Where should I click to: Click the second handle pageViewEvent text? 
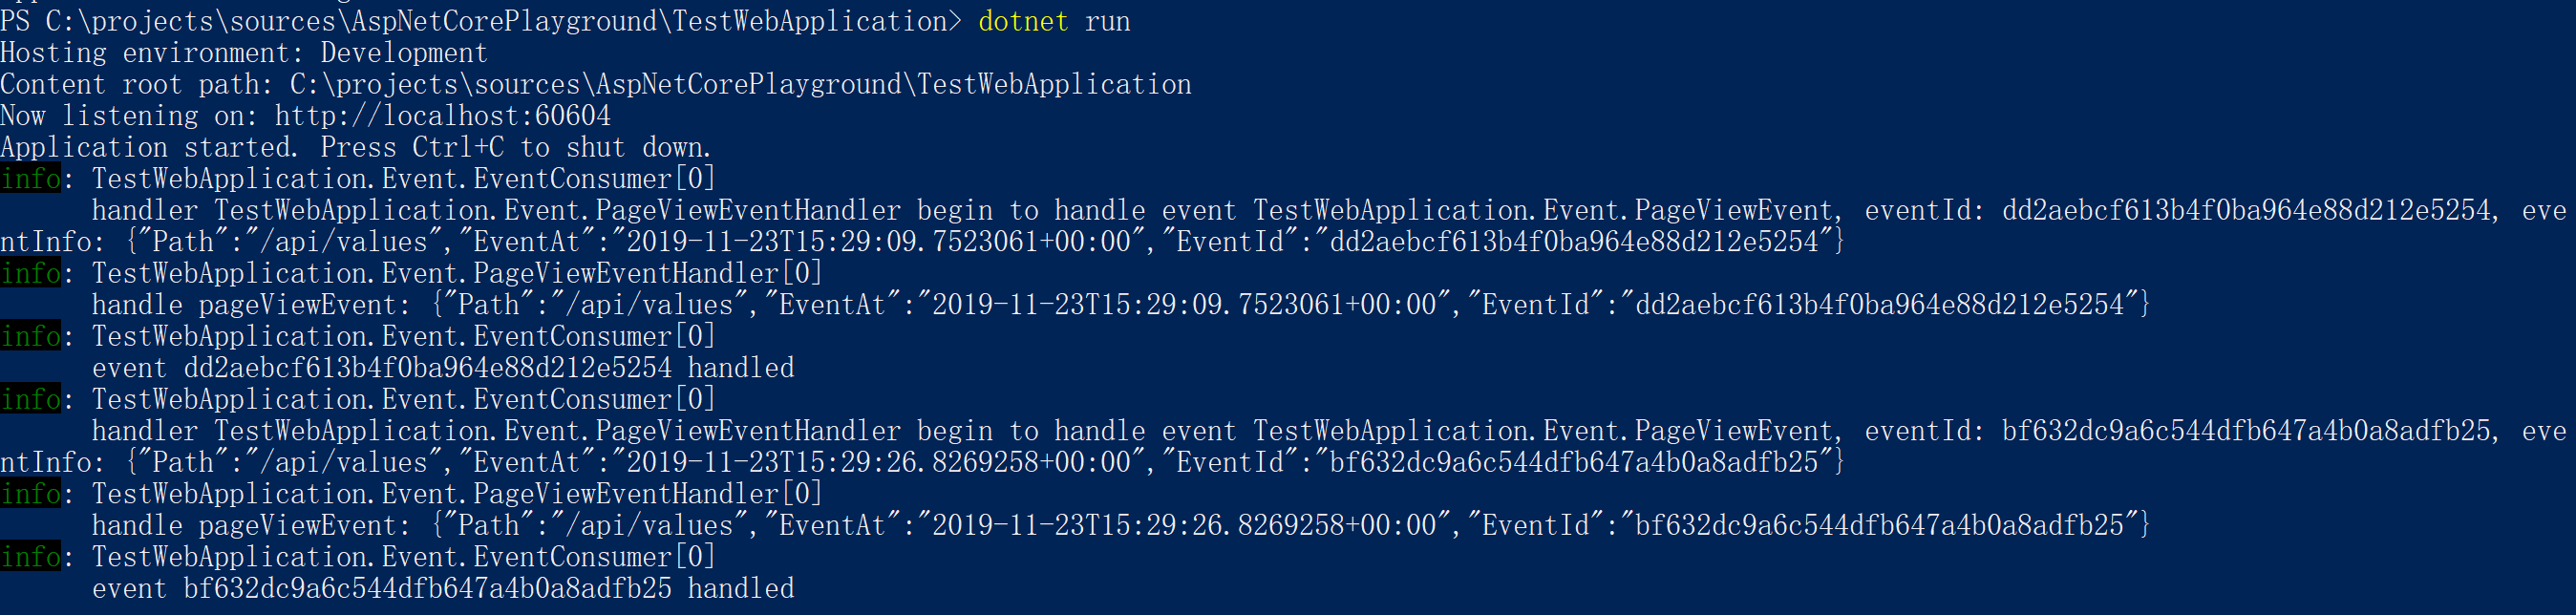(250, 526)
